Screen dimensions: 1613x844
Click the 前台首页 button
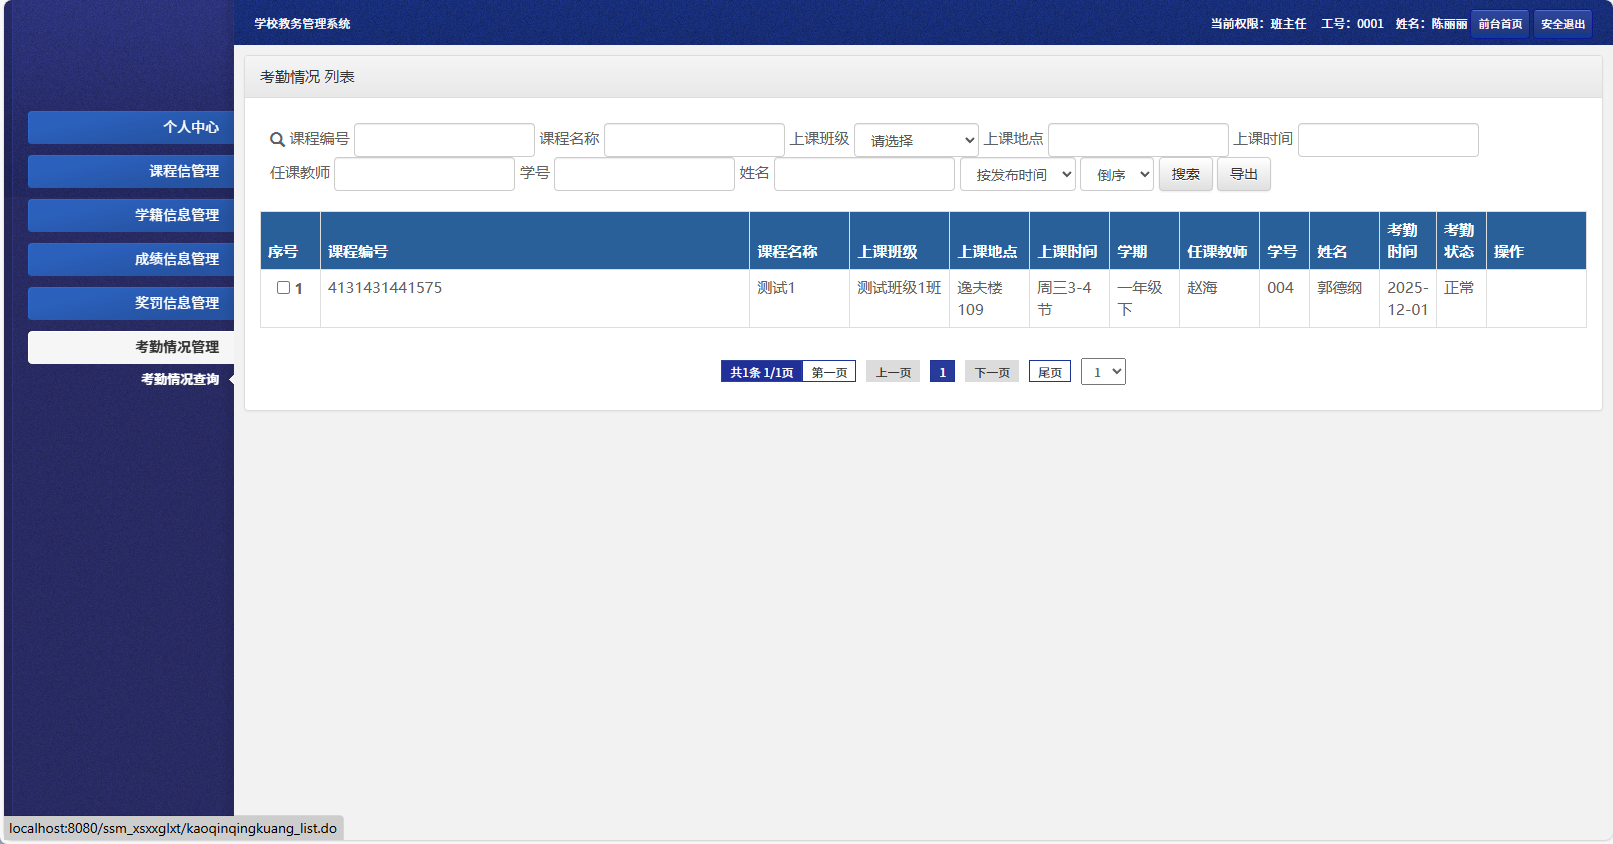[1499, 24]
